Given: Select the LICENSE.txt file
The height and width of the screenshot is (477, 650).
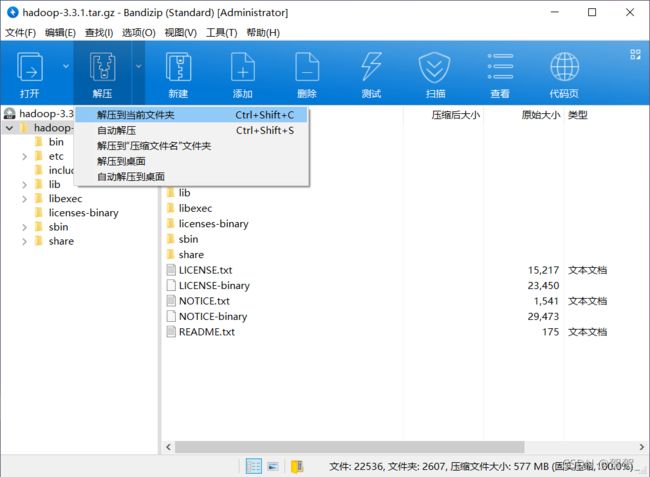Looking at the screenshot, I should [x=199, y=270].
